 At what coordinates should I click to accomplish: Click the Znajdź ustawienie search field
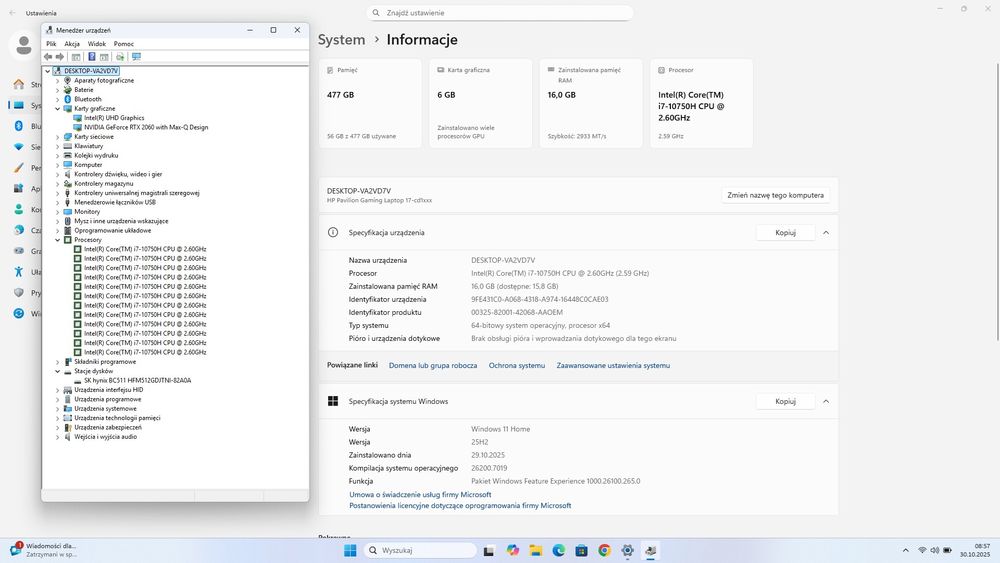pyautogui.click(x=500, y=13)
